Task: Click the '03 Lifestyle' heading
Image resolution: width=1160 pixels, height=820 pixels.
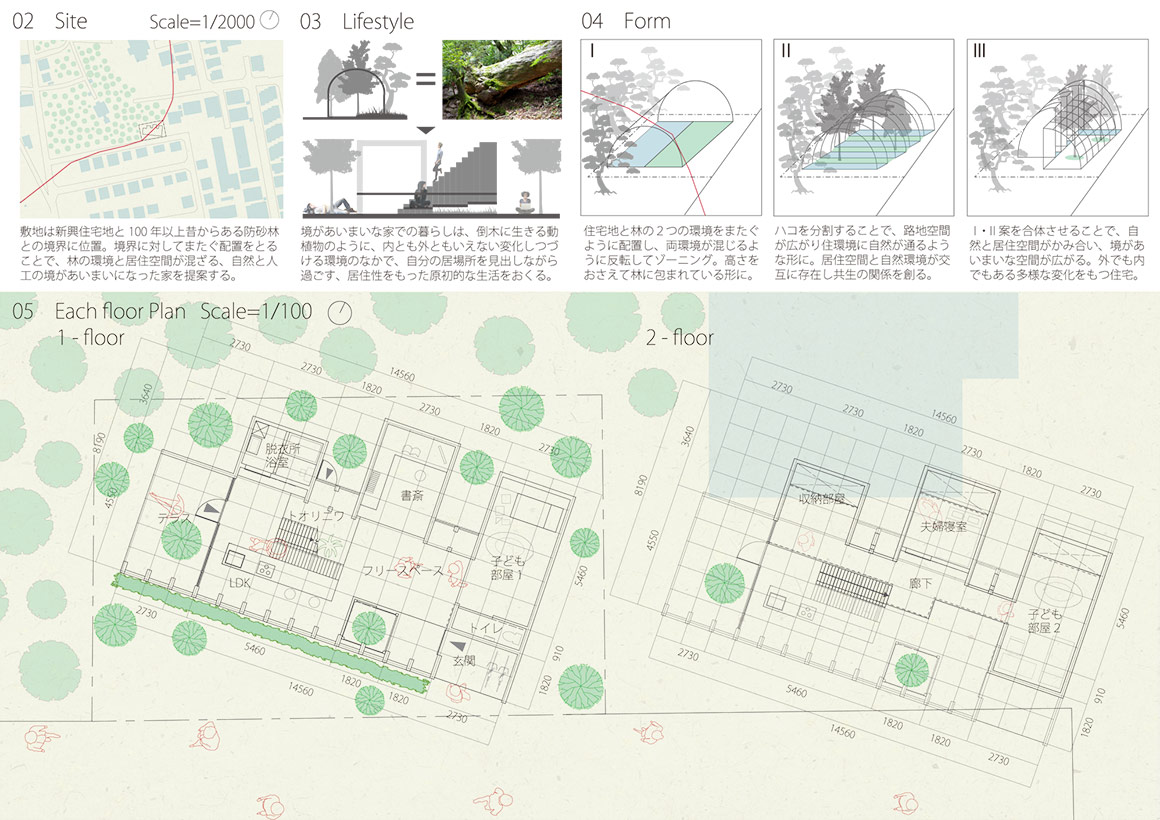Action: click(x=357, y=22)
